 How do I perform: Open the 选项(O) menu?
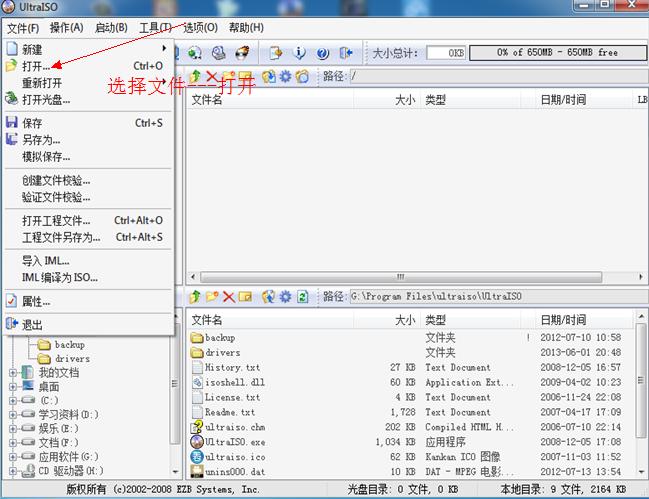[x=200, y=28]
